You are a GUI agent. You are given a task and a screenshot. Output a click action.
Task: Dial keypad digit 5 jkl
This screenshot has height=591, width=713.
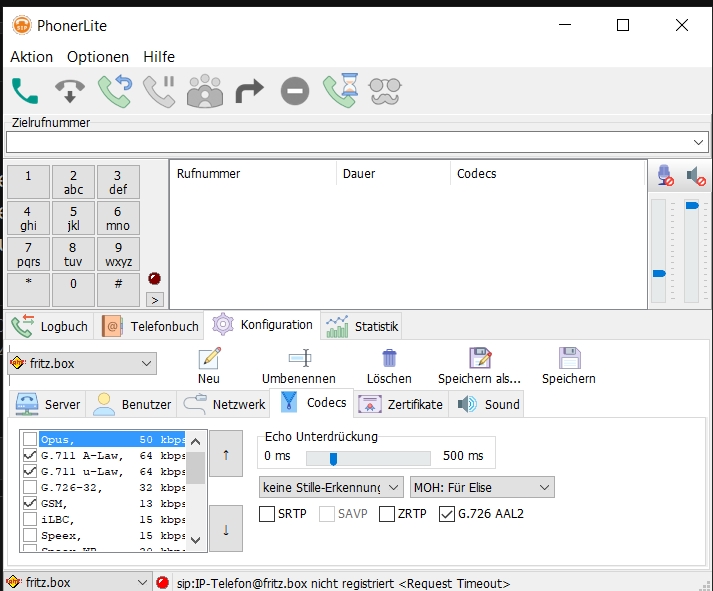(73, 218)
